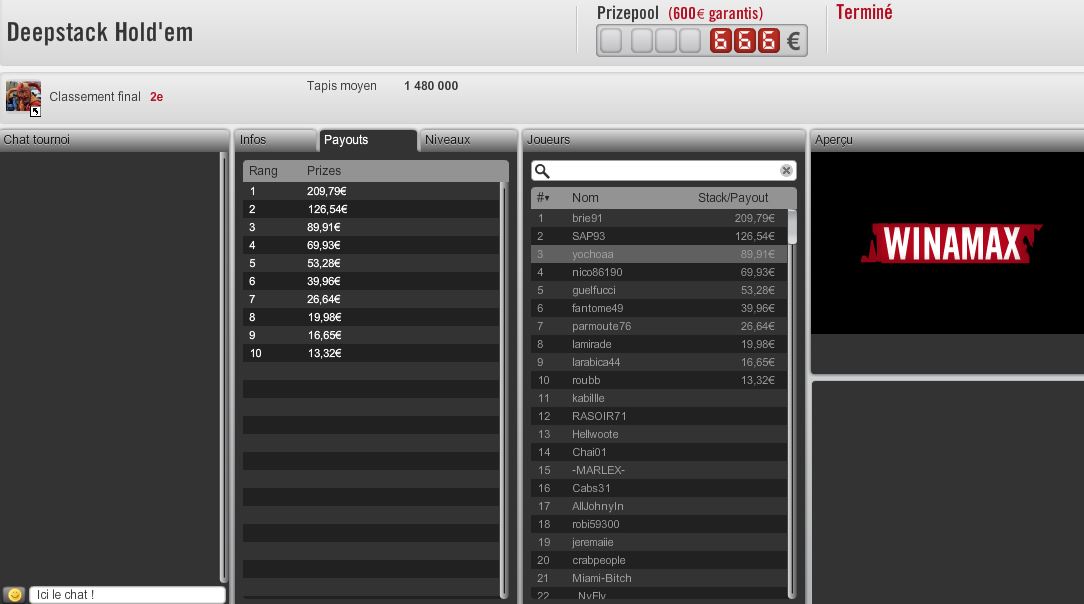Click the 69,93€ prize in Payouts table
The width and height of the screenshot is (1084, 604).
coord(324,245)
